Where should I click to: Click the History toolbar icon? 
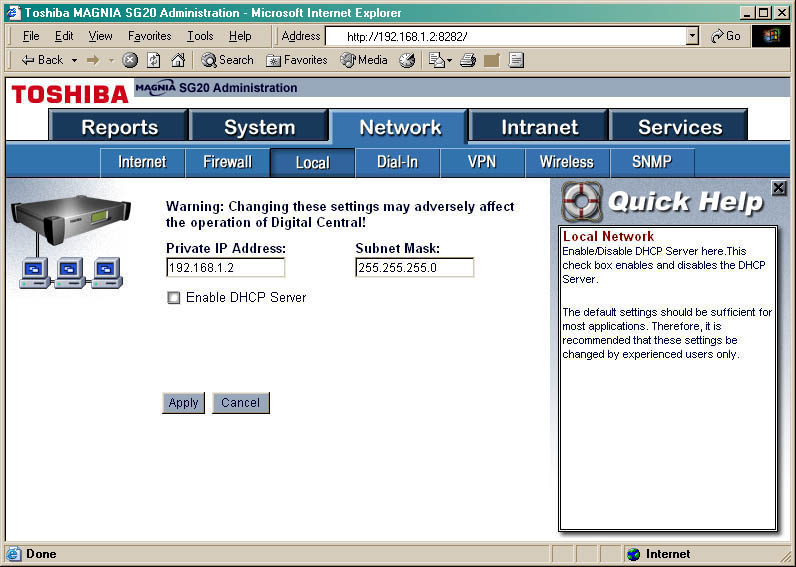pyautogui.click(x=407, y=60)
